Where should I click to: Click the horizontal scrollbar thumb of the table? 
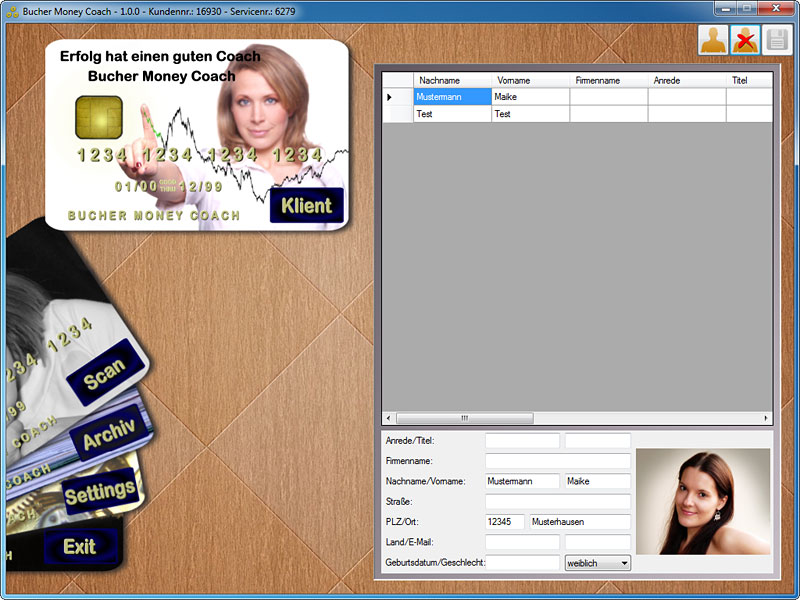point(465,418)
